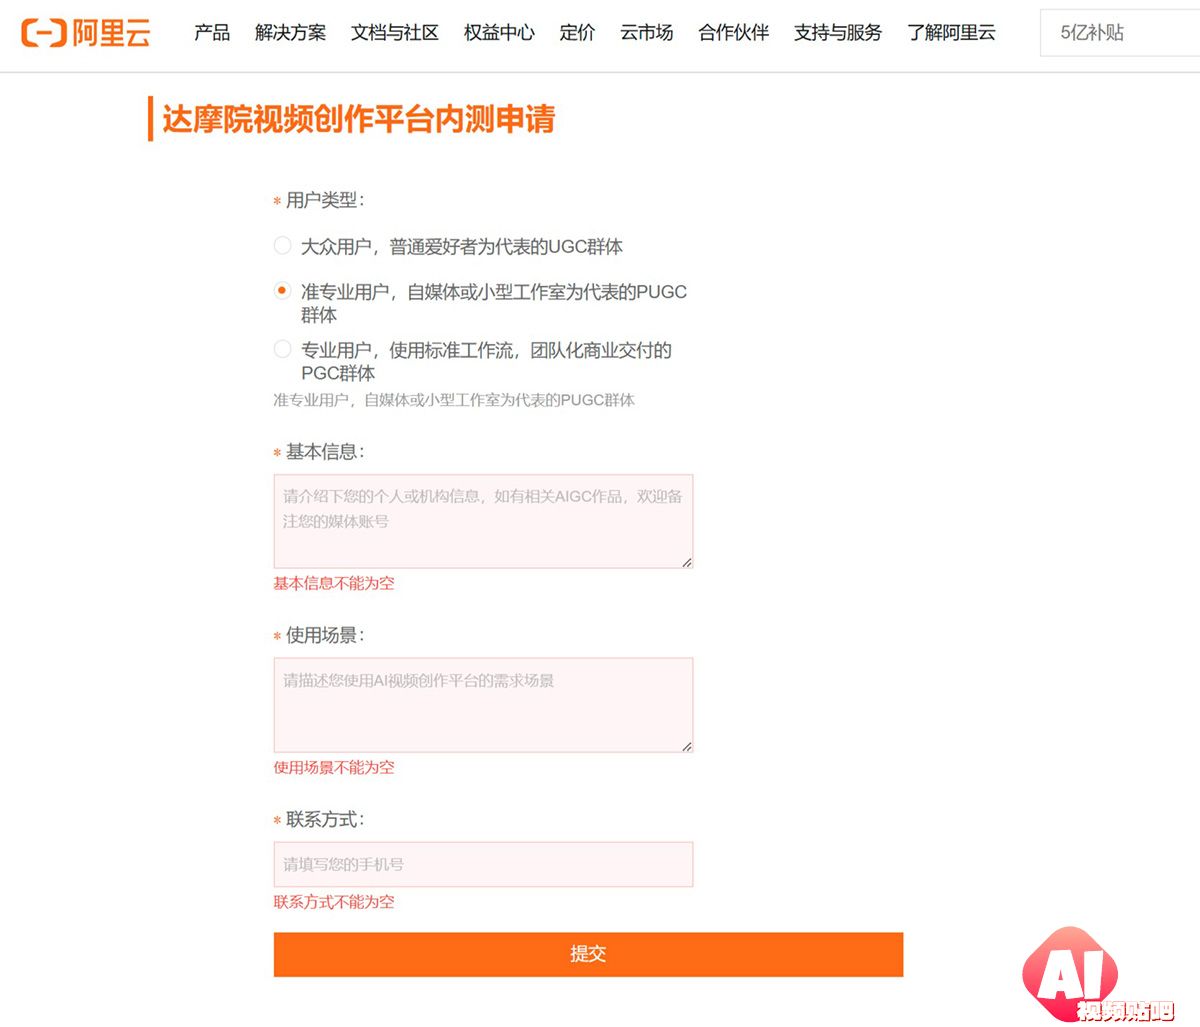Screen dimensions: 1200x1027
Task: Open the 了解阿里云 nav item
Action: [951, 33]
